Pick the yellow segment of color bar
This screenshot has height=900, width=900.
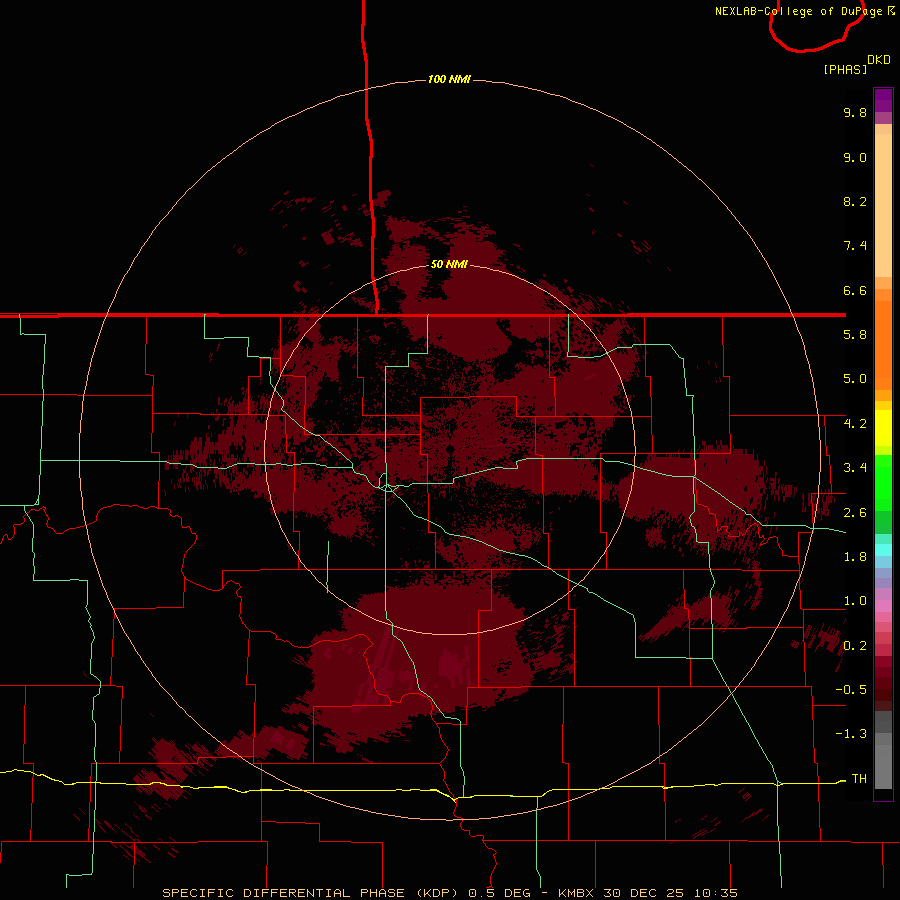coord(883,428)
